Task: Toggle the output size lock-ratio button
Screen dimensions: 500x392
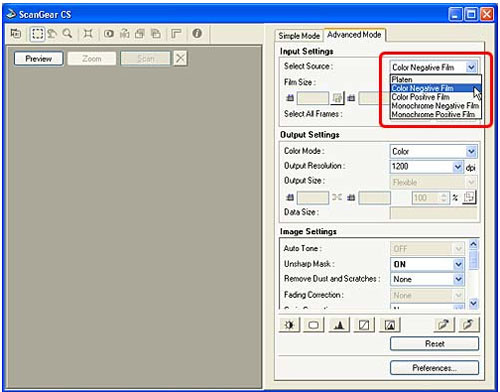Action: pyautogui.click(x=469, y=197)
